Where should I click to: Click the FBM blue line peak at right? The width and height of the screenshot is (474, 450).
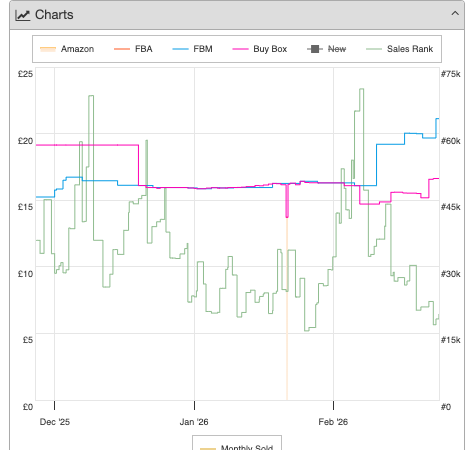[x=437, y=119]
